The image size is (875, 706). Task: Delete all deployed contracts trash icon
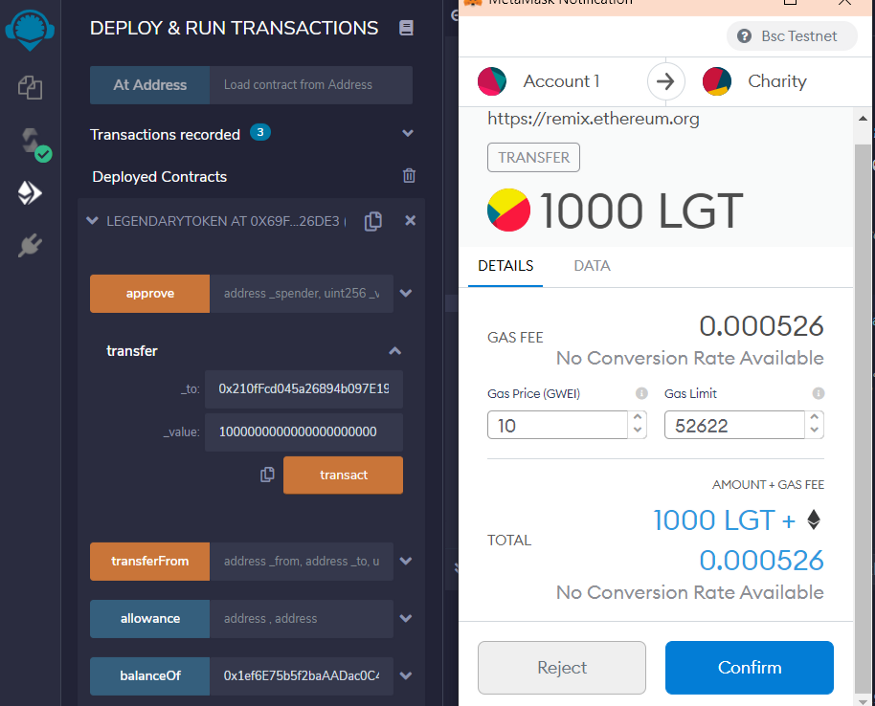[409, 176]
